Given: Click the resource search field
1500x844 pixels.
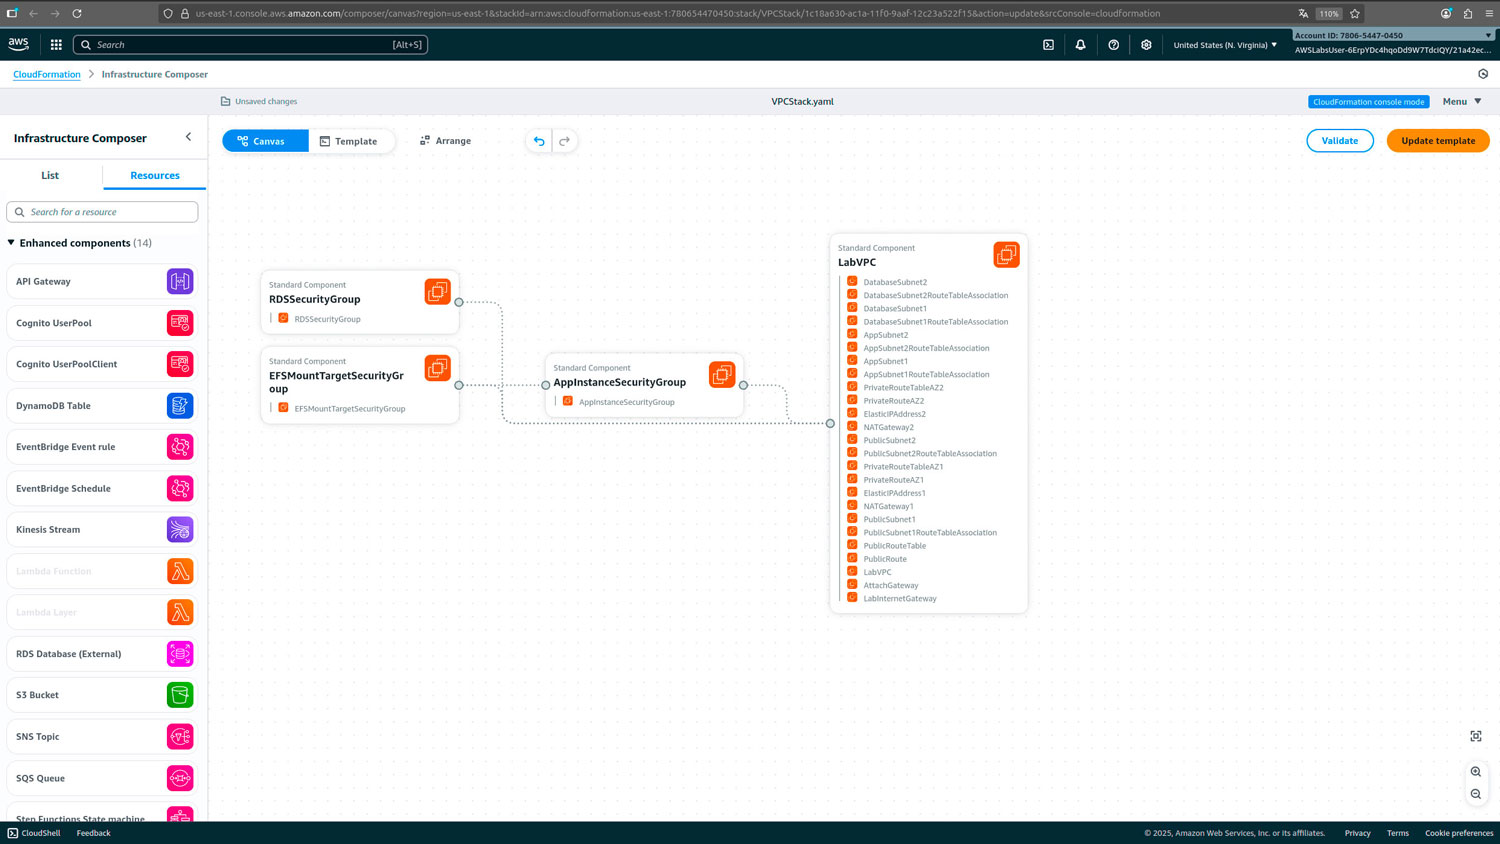Looking at the screenshot, I should click(x=102, y=212).
